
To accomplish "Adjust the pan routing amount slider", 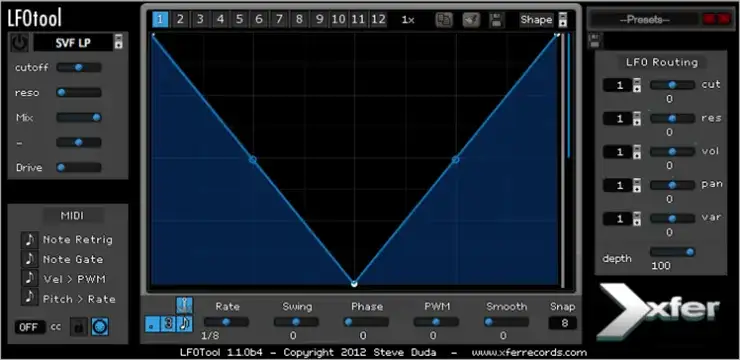I will coord(672,185).
